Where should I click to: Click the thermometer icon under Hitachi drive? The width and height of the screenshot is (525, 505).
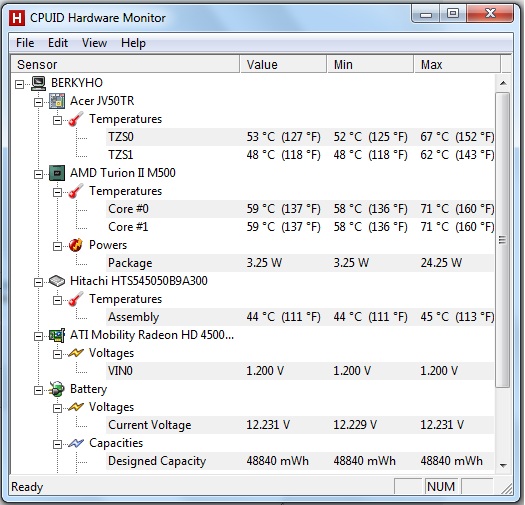[76, 299]
